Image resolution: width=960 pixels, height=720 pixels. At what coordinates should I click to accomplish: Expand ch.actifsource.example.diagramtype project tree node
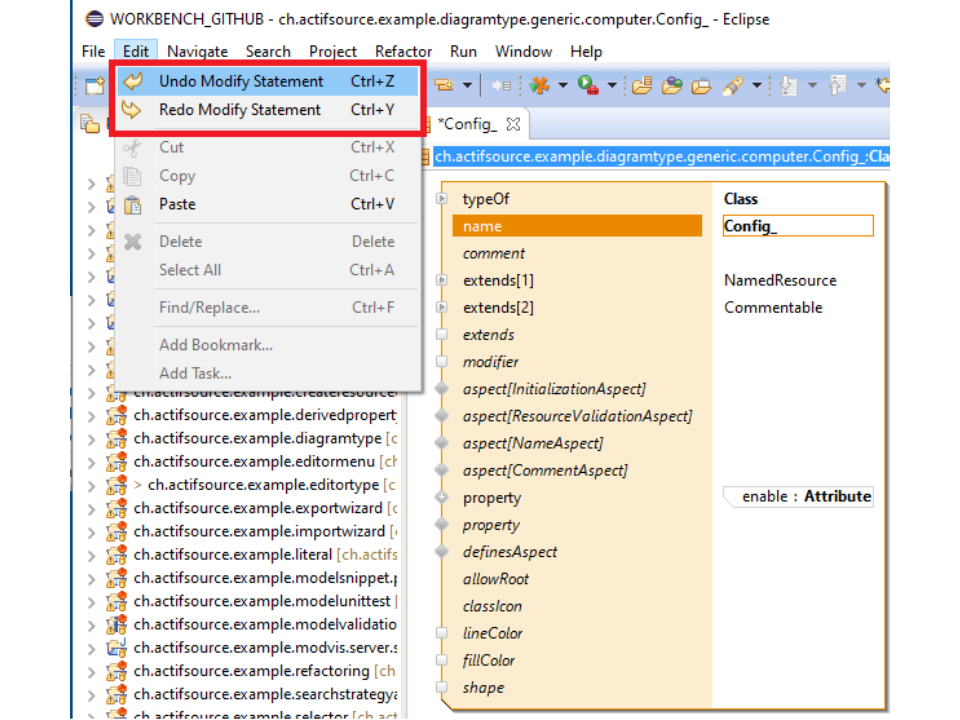pyautogui.click(x=92, y=439)
